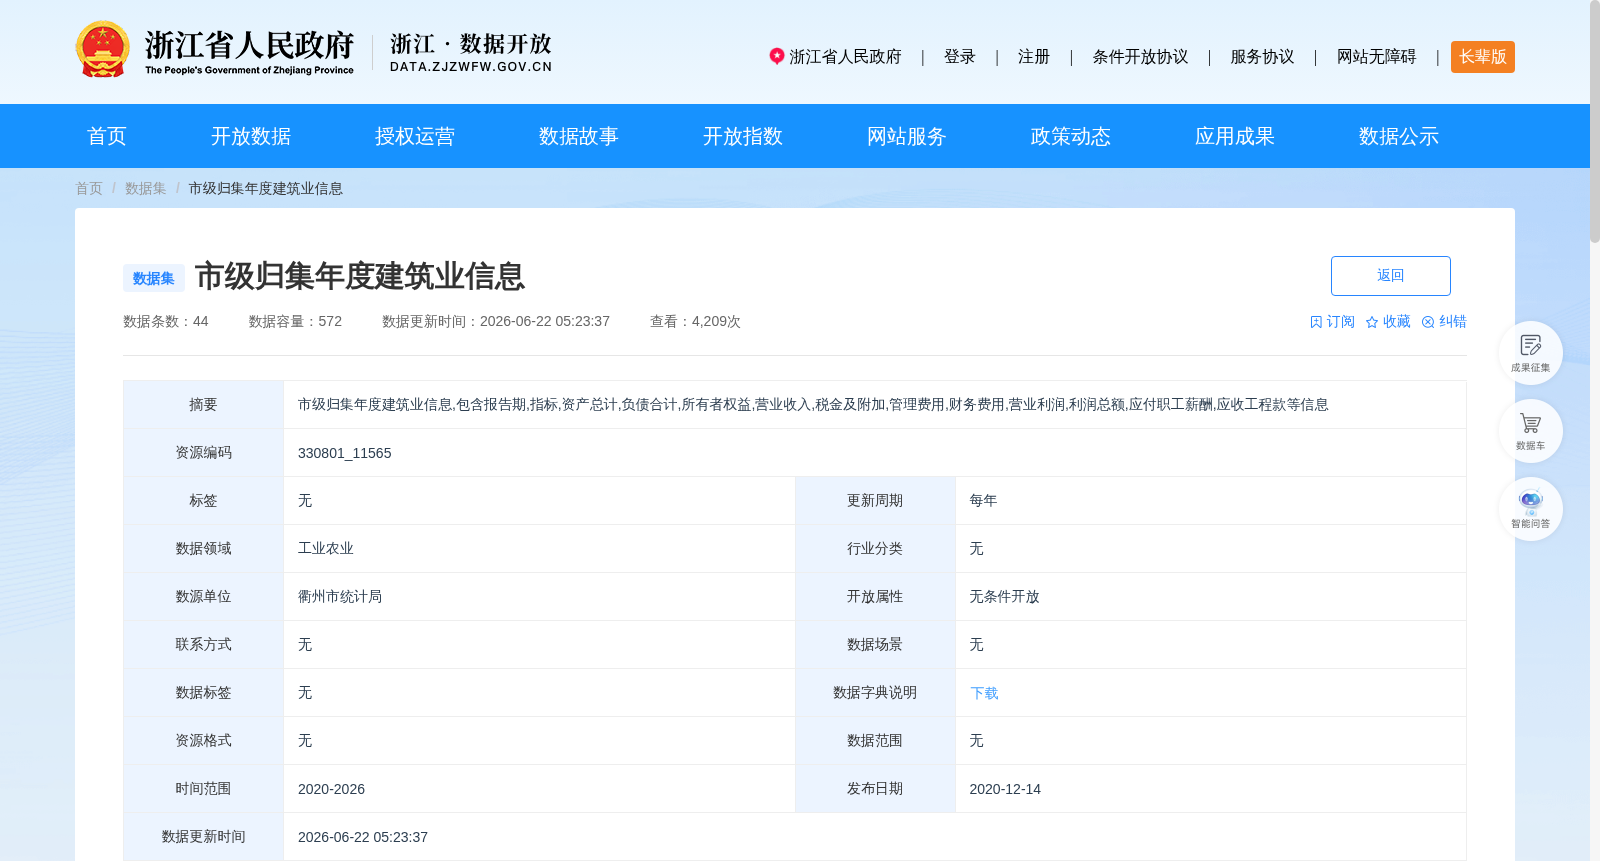Click the 摘要 row label
Viewport: 1600px width, 861px height.
tap(204, 405)
